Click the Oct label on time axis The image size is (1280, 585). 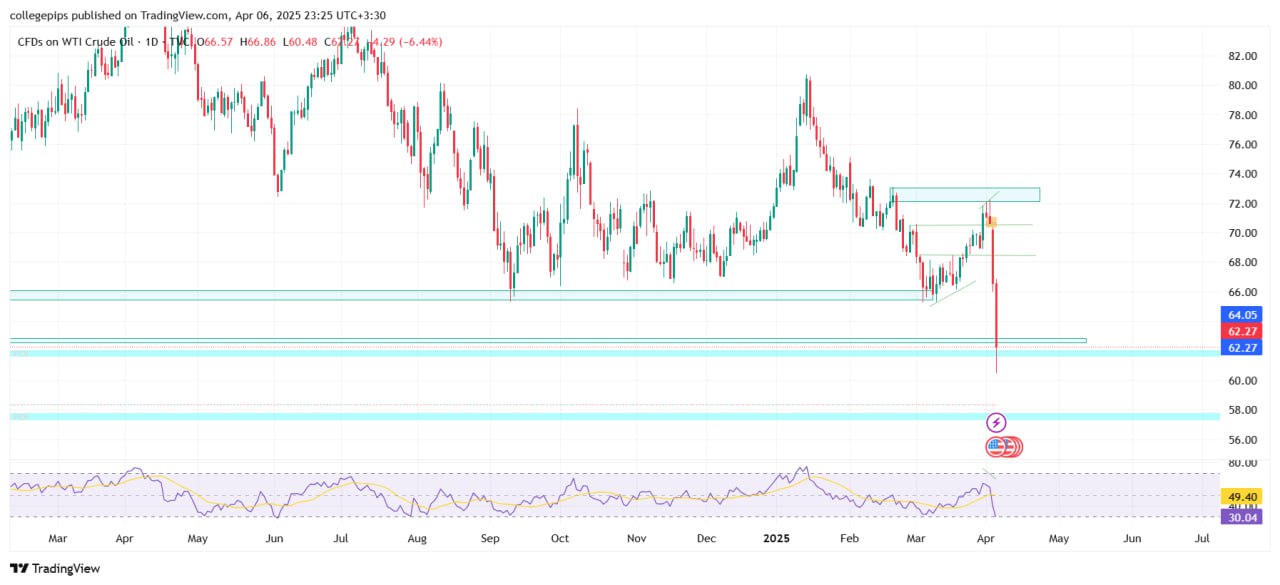coord(559,538)
